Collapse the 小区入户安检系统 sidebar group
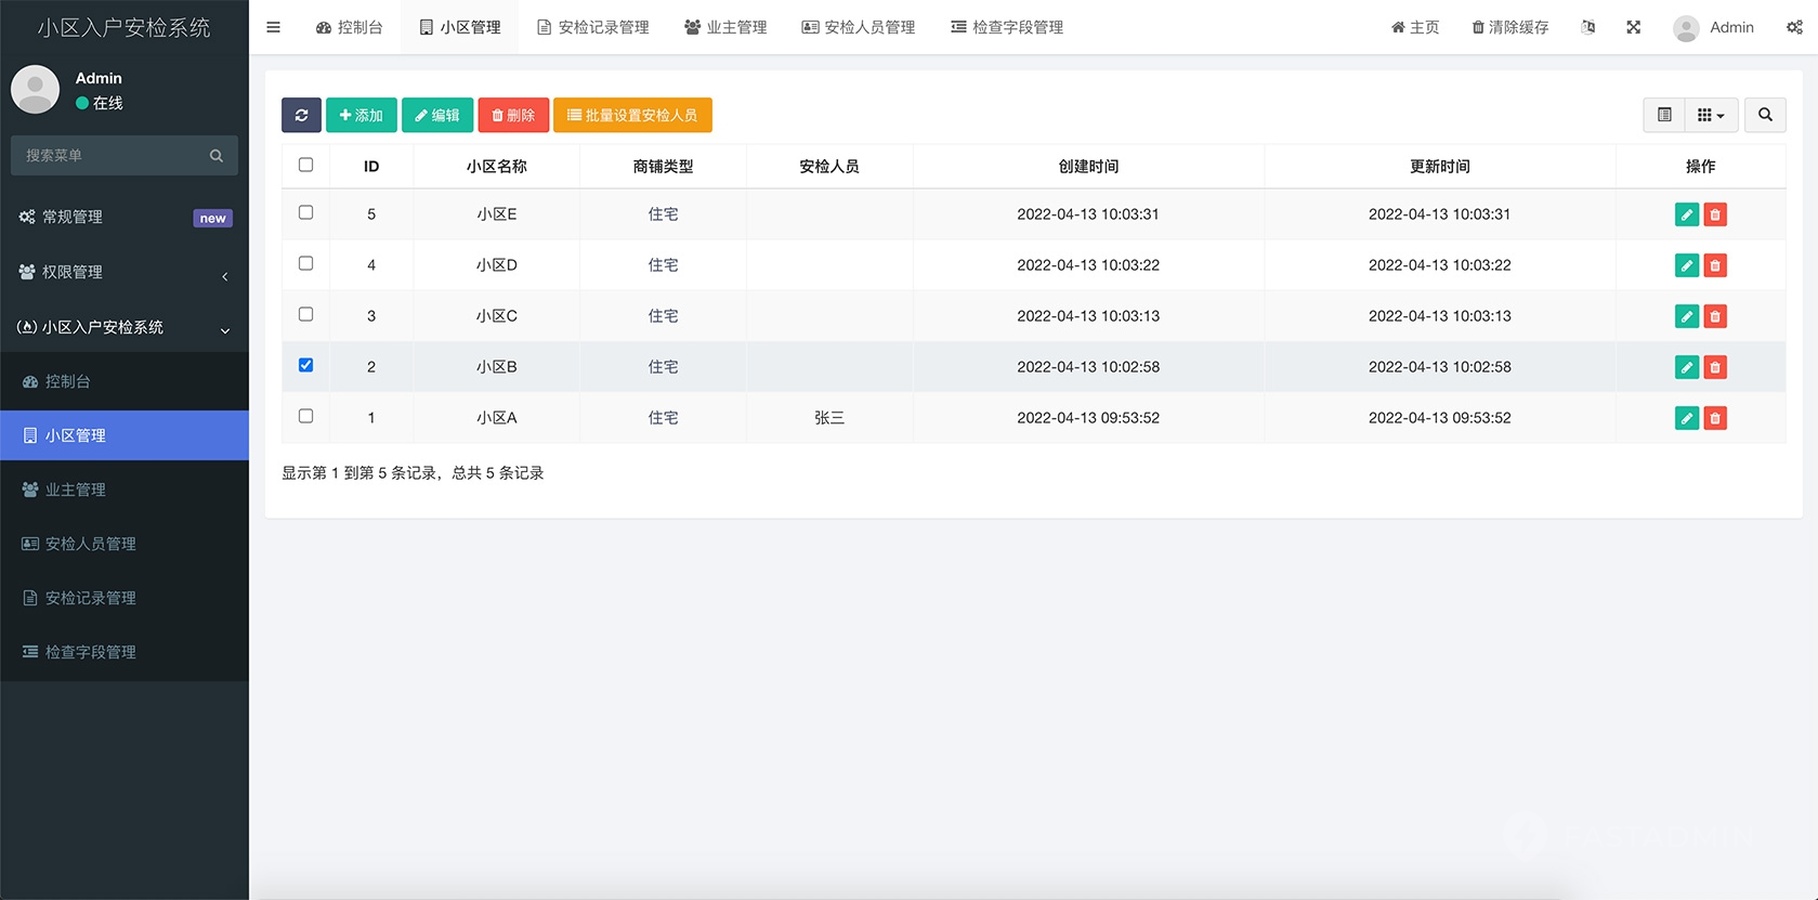The height and width of the screenshot is (900, 1818). click(x=124, y=327)
